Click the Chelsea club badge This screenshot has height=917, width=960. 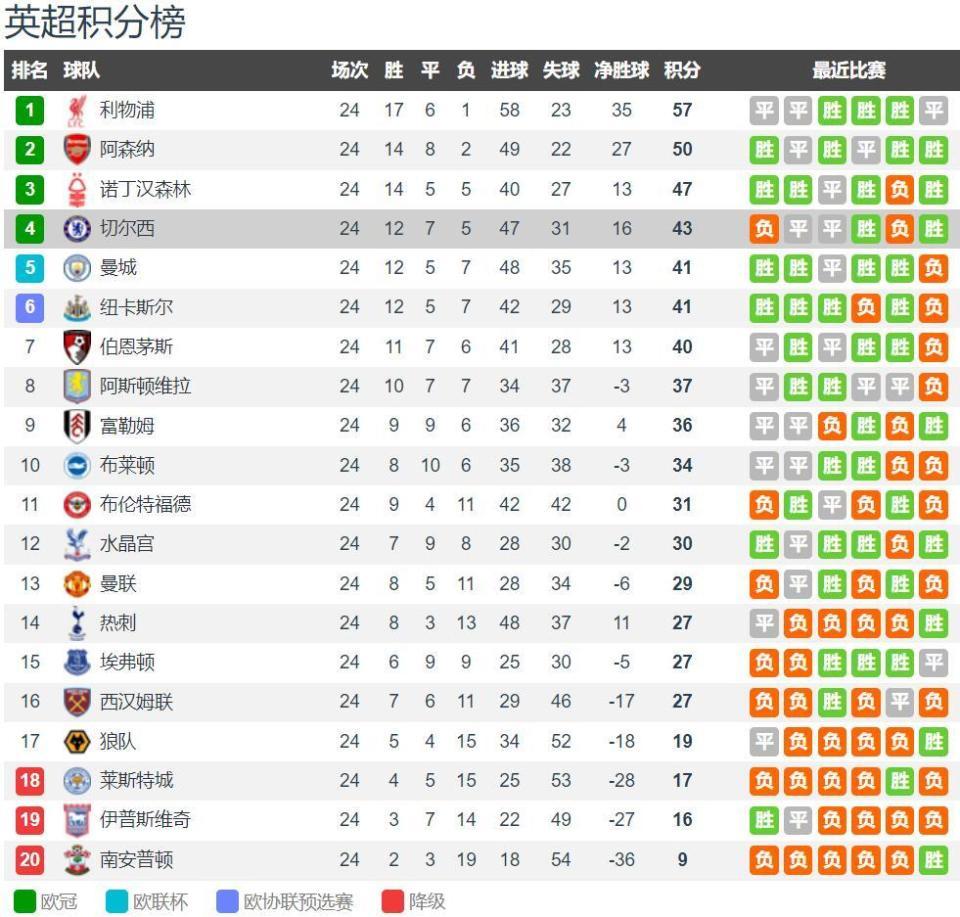coord(77,229)
